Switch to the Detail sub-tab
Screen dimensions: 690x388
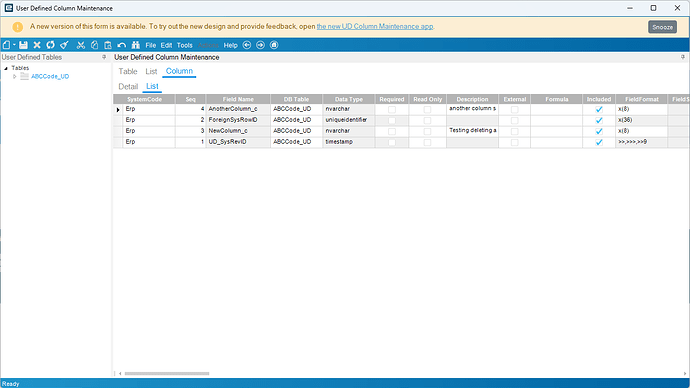128,87
